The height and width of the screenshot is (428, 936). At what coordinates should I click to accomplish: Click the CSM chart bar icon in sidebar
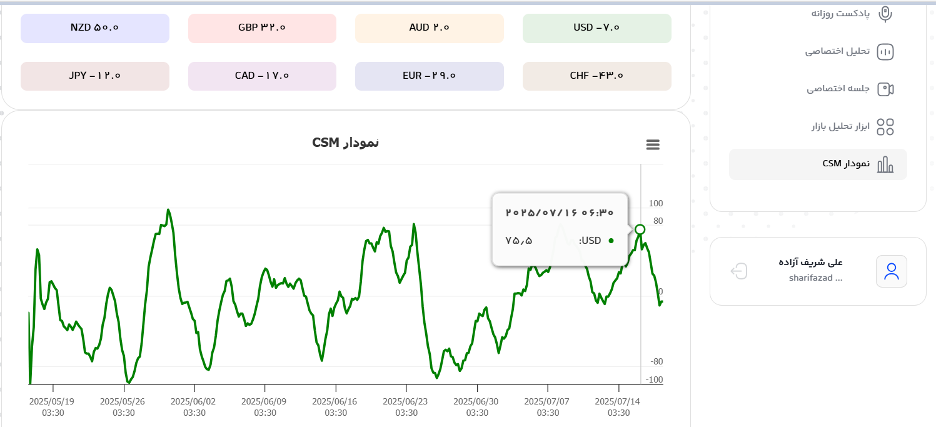coord(885,164)
